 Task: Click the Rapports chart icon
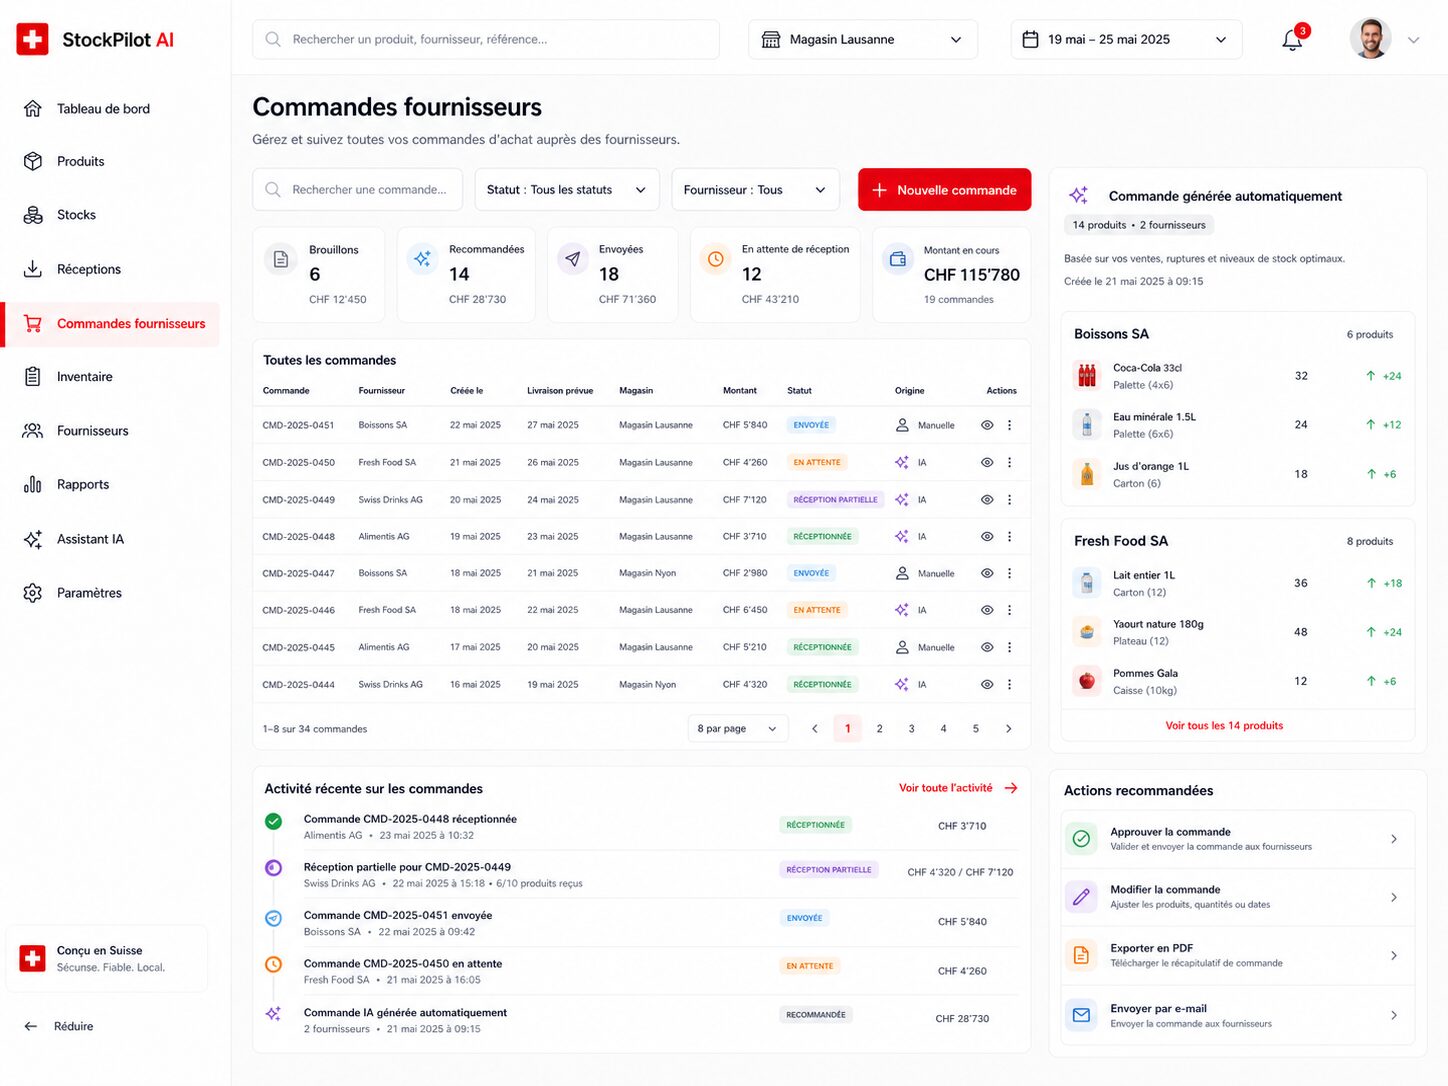pos(33,484)
